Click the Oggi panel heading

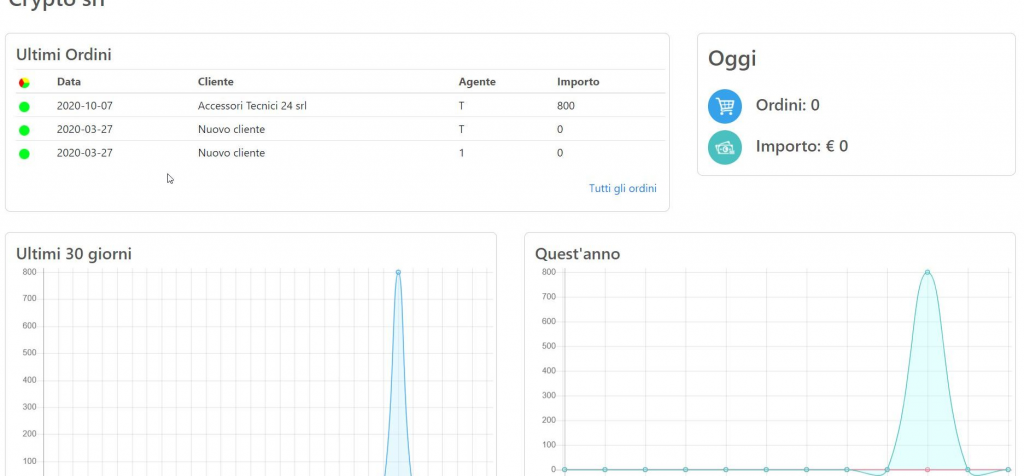(732, 59)
